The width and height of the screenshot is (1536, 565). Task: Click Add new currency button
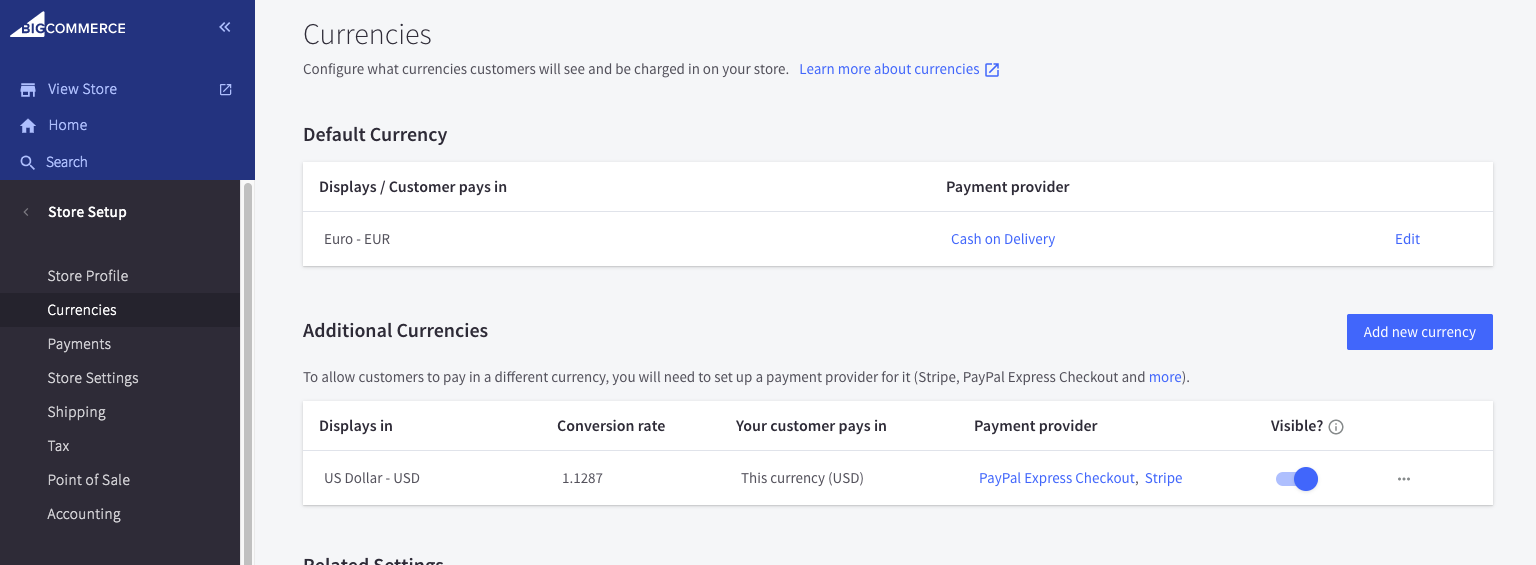(x=1419, y=332)
